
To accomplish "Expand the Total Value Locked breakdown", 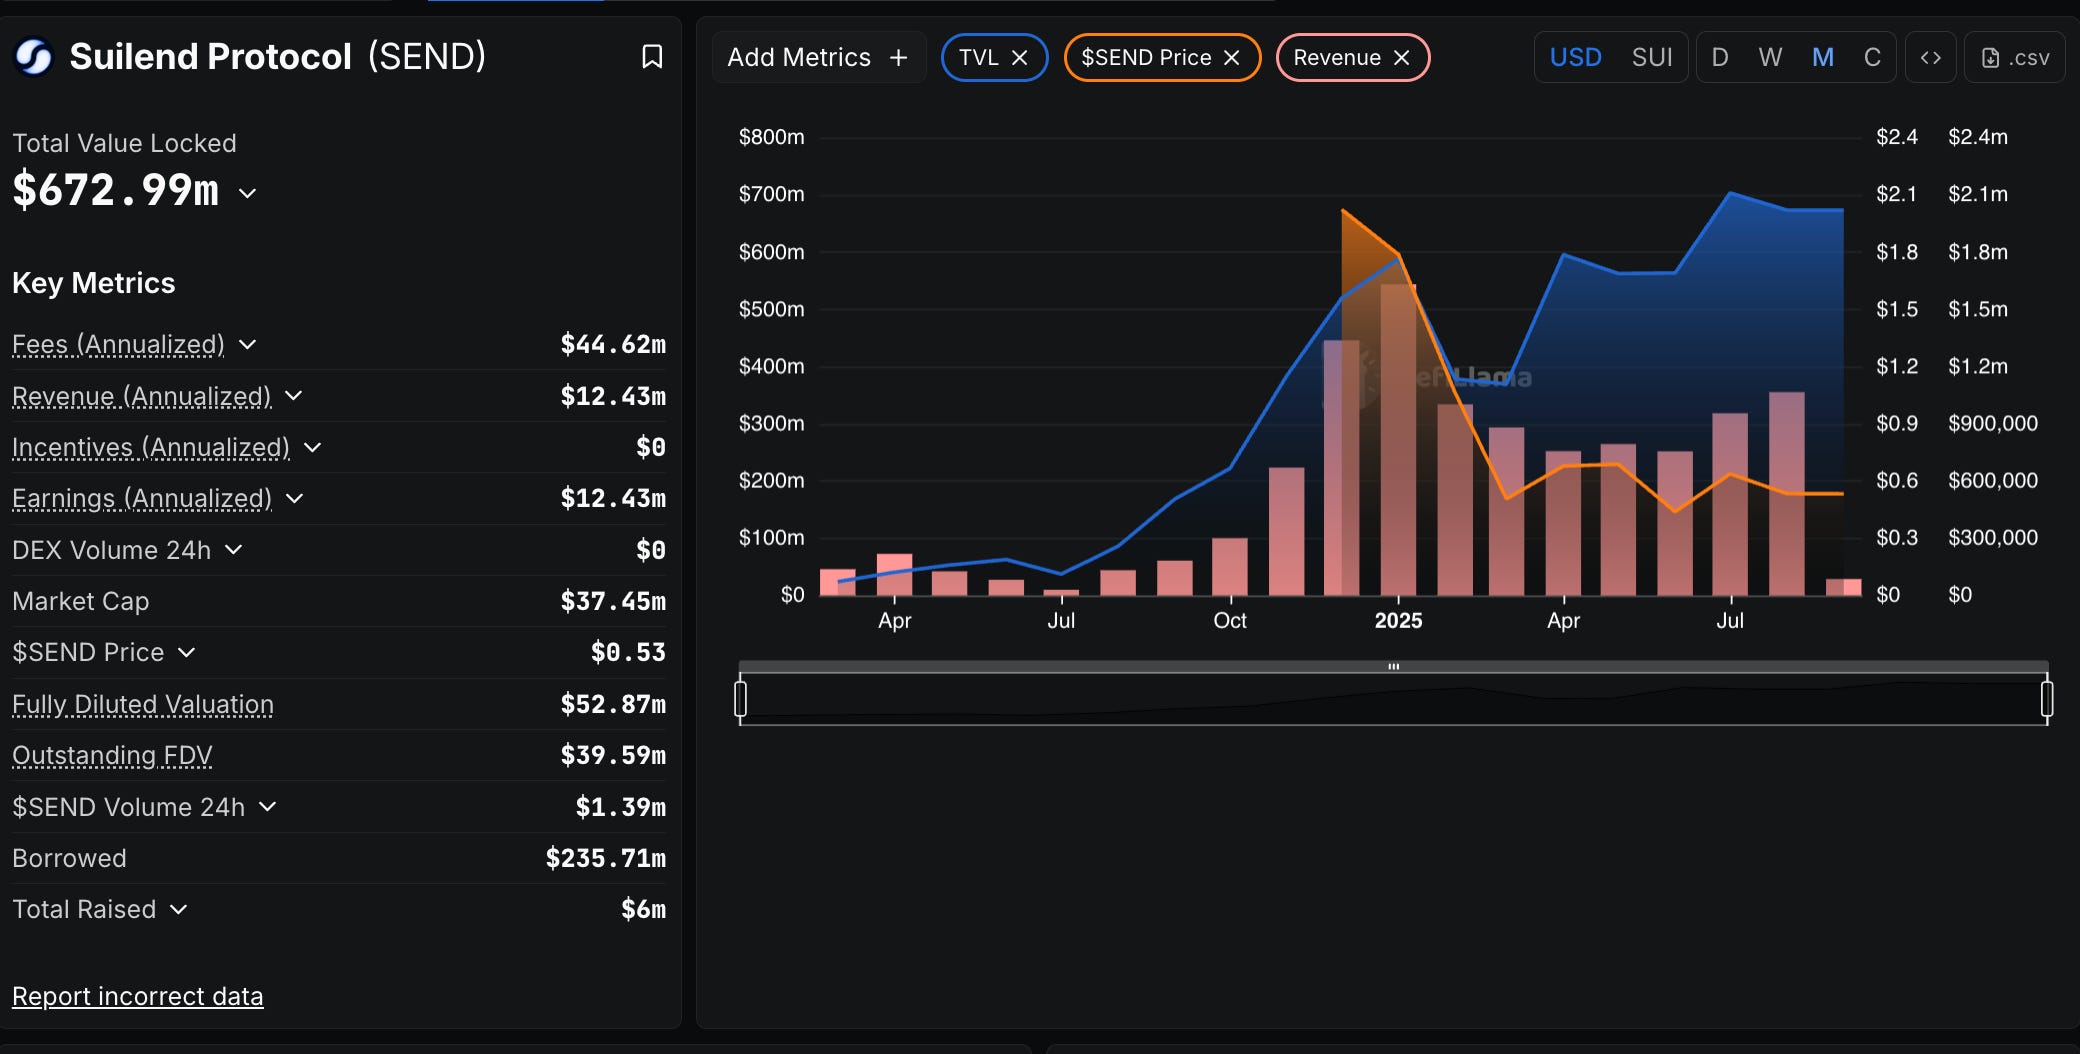I will [248, 193].
